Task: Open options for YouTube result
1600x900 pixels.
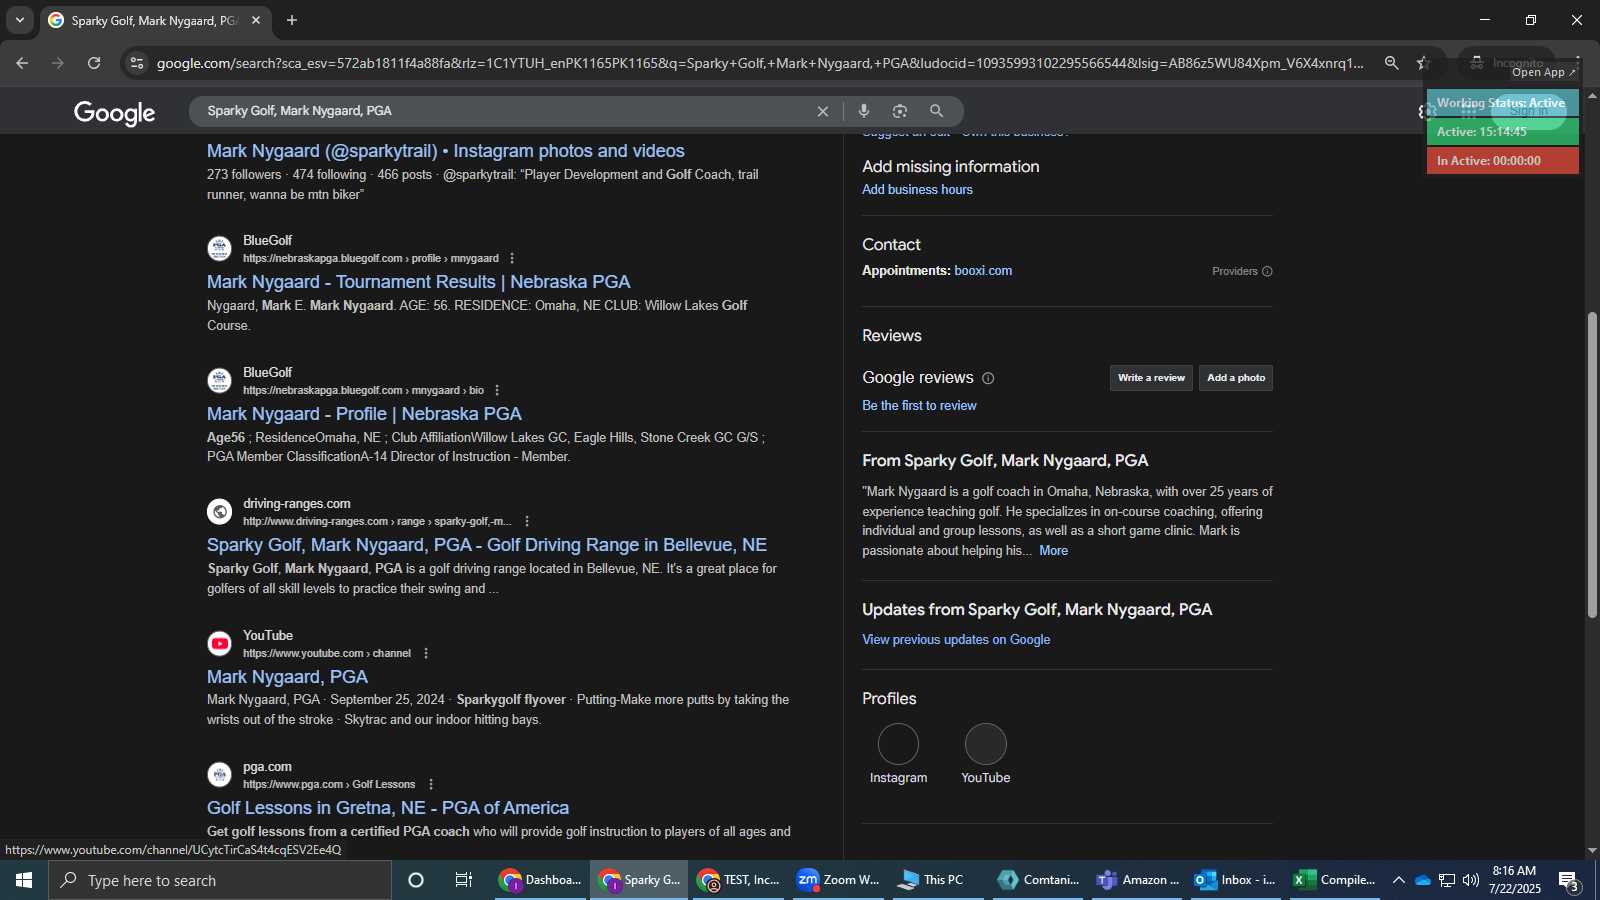Action: (426, 653)
